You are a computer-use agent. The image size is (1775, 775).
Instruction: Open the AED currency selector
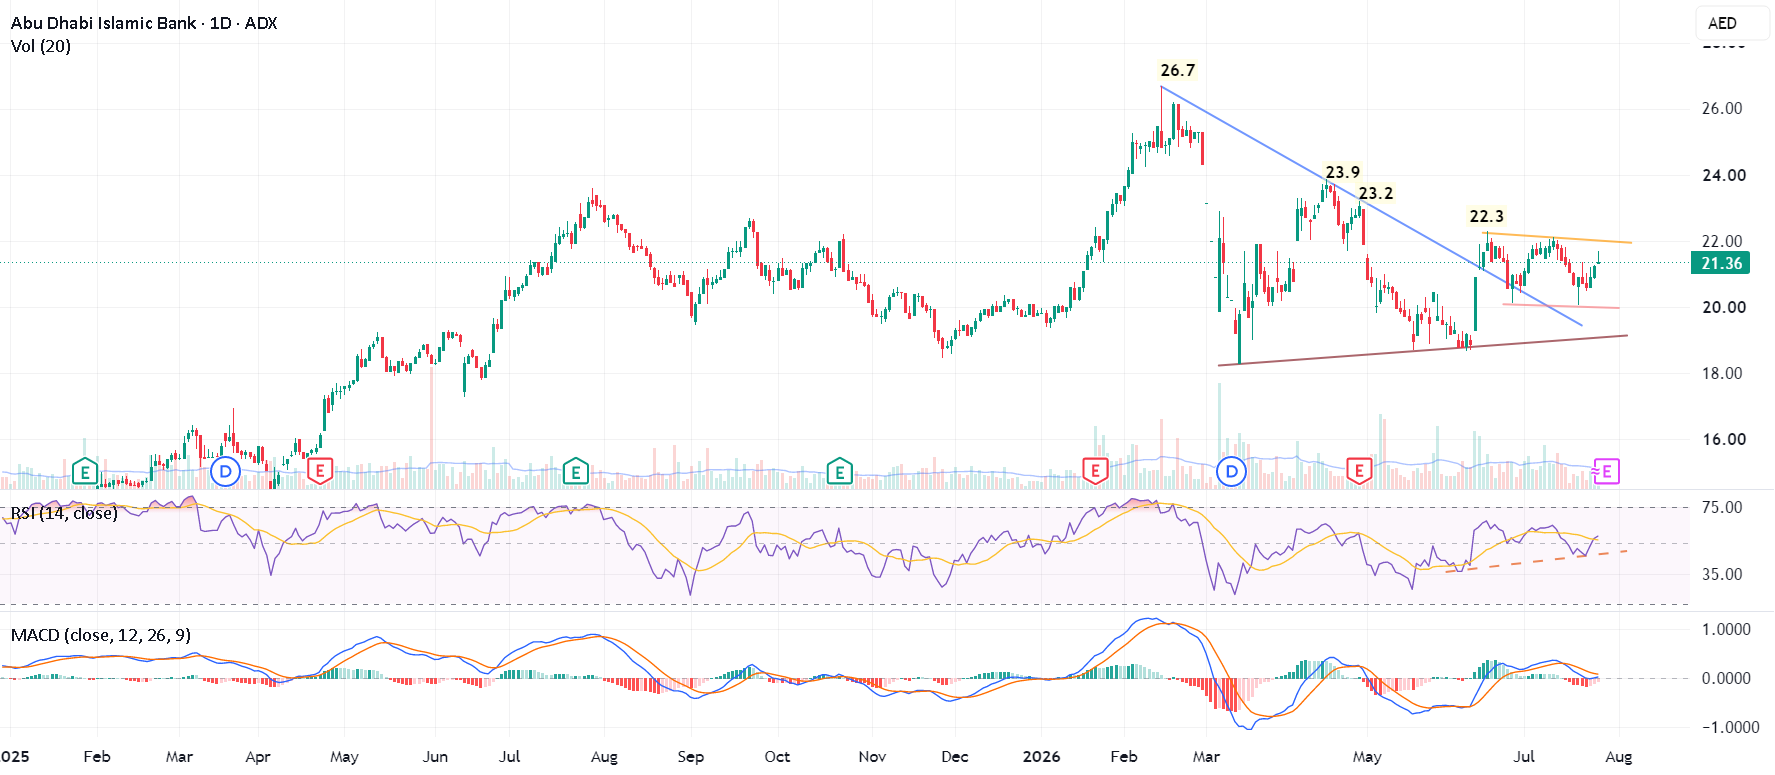(x=1733, y=24)
